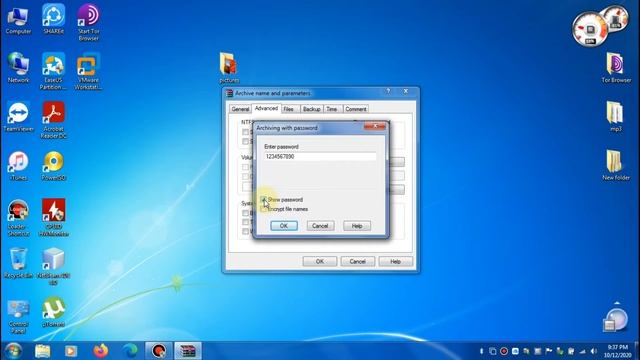The height and width of the screenshot is (360, 640).
Task: Select Acrobat Reader DC shortcut
Action: pos(53,120)
